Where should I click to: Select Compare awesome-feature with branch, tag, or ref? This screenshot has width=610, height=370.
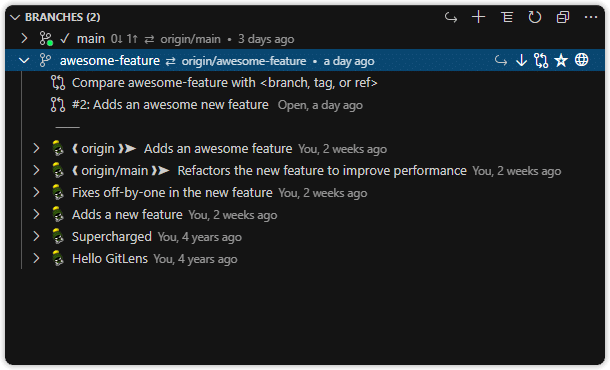click(x=224, y=83)
